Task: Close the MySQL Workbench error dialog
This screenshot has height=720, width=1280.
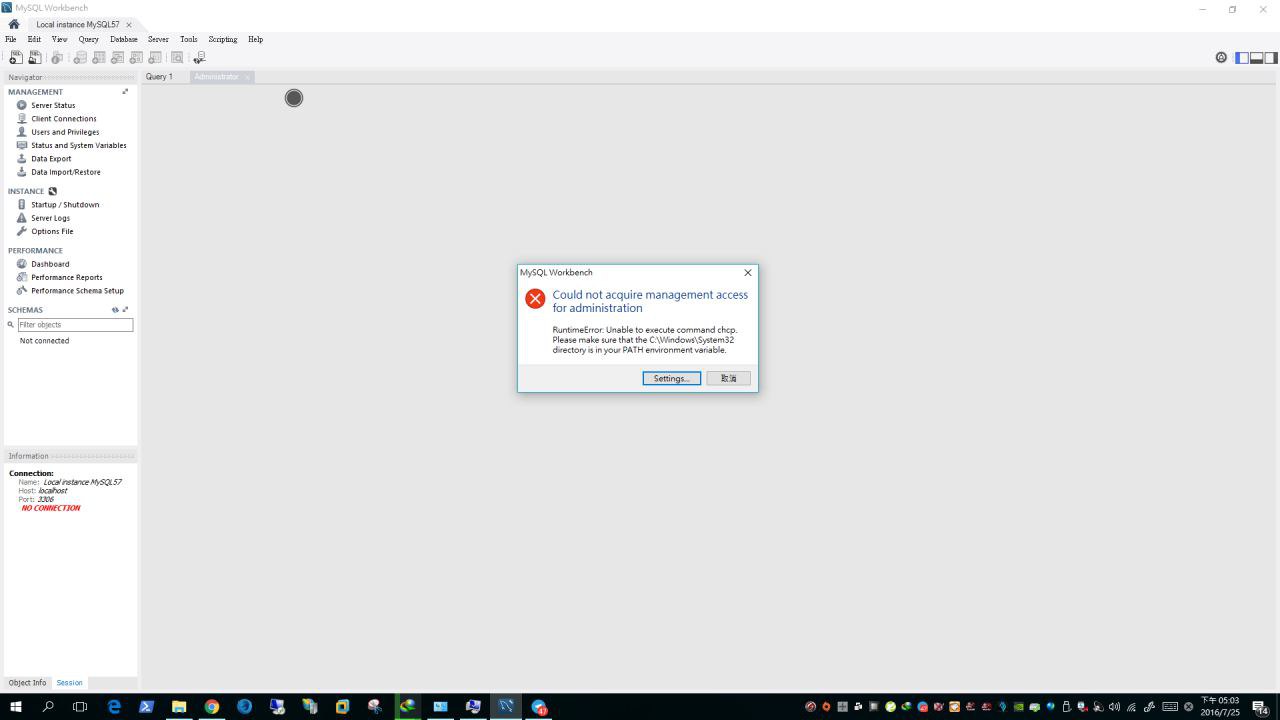Action: pos(747,272)
